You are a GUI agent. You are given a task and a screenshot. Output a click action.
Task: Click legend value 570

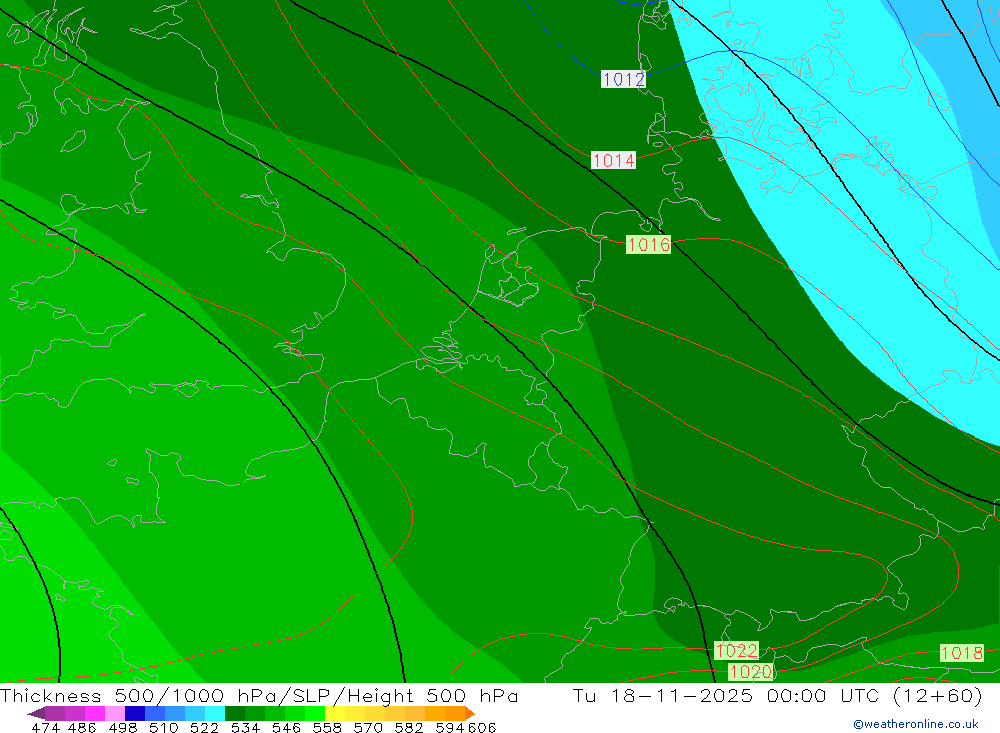pos(368,727)
